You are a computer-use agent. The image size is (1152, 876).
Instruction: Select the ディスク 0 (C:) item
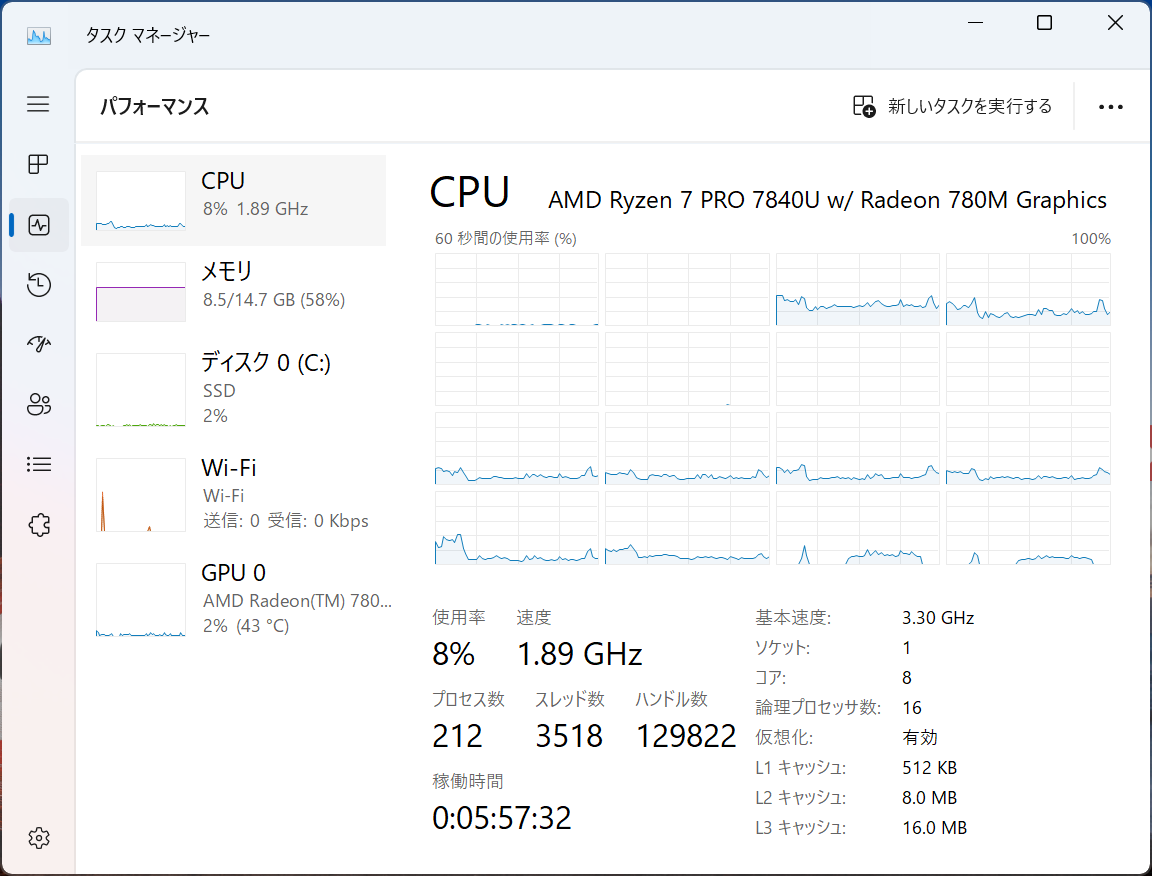[234, 389]
